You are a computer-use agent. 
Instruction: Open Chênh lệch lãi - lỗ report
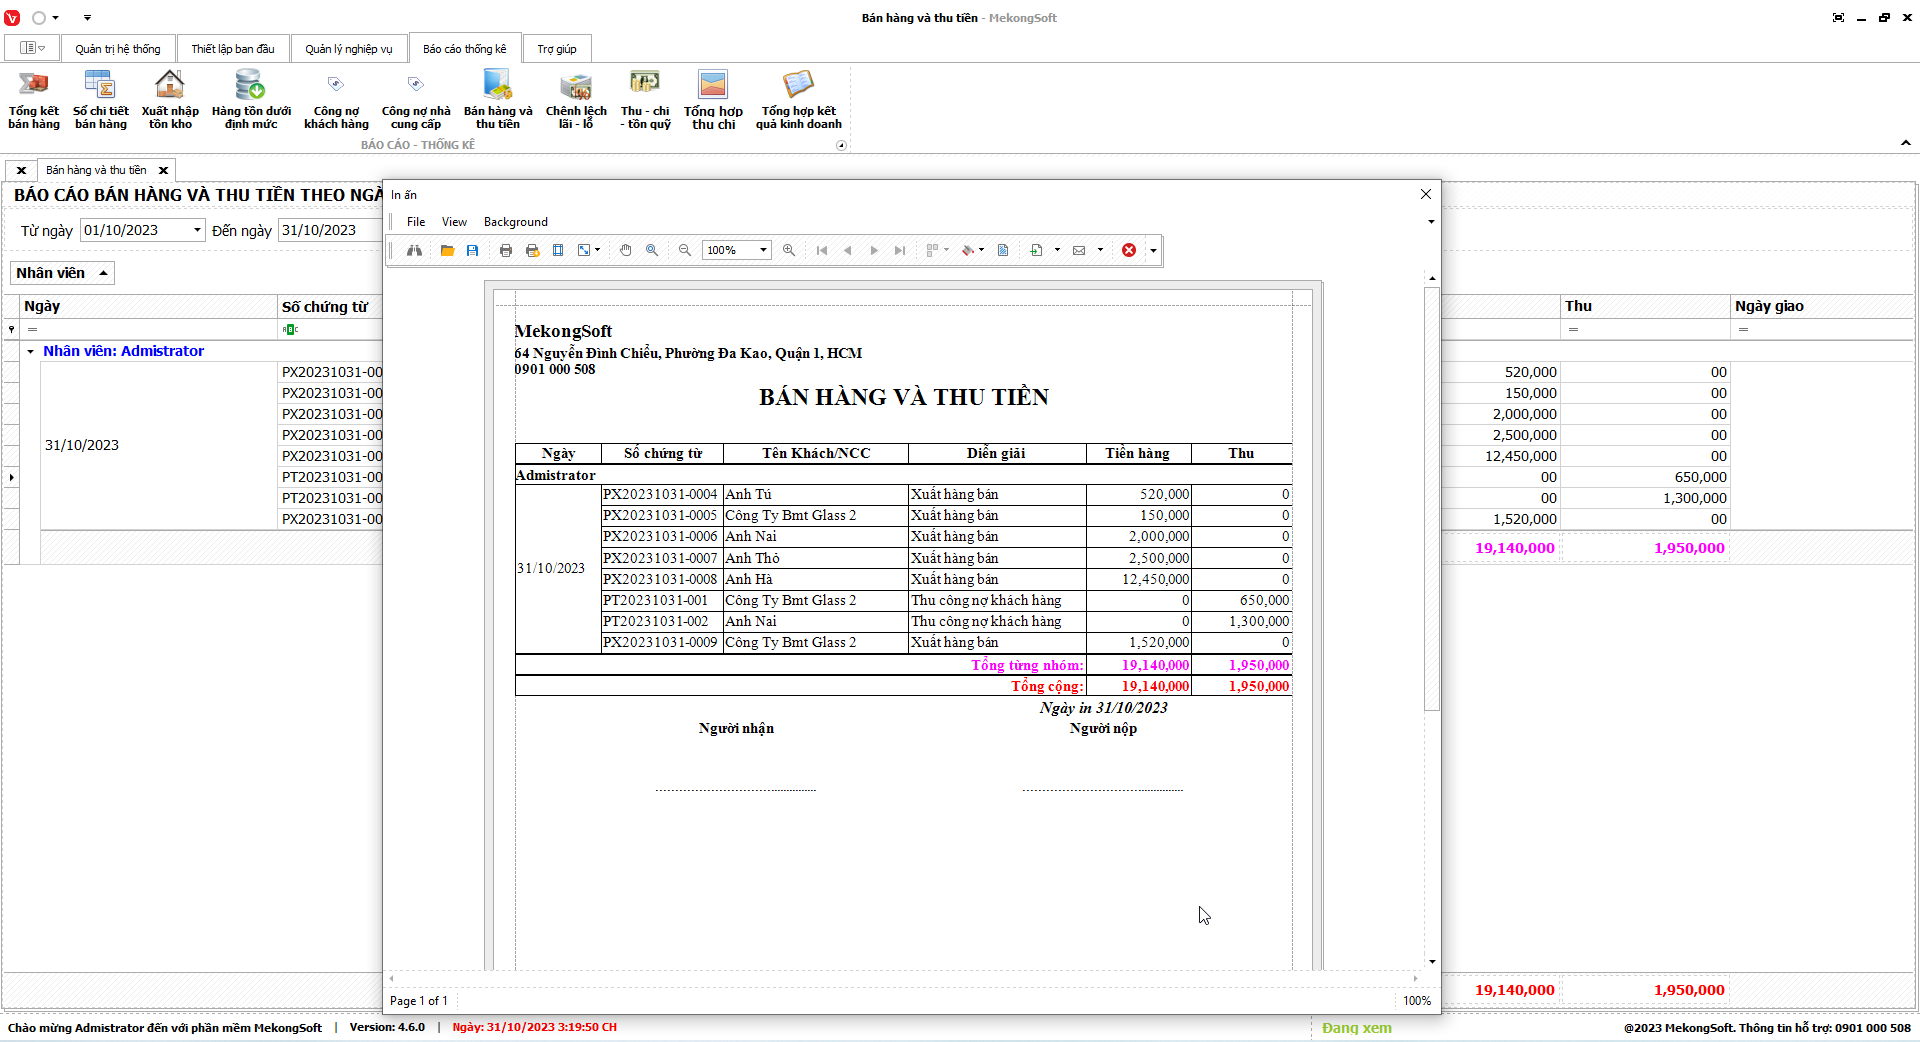pos(576,100)
